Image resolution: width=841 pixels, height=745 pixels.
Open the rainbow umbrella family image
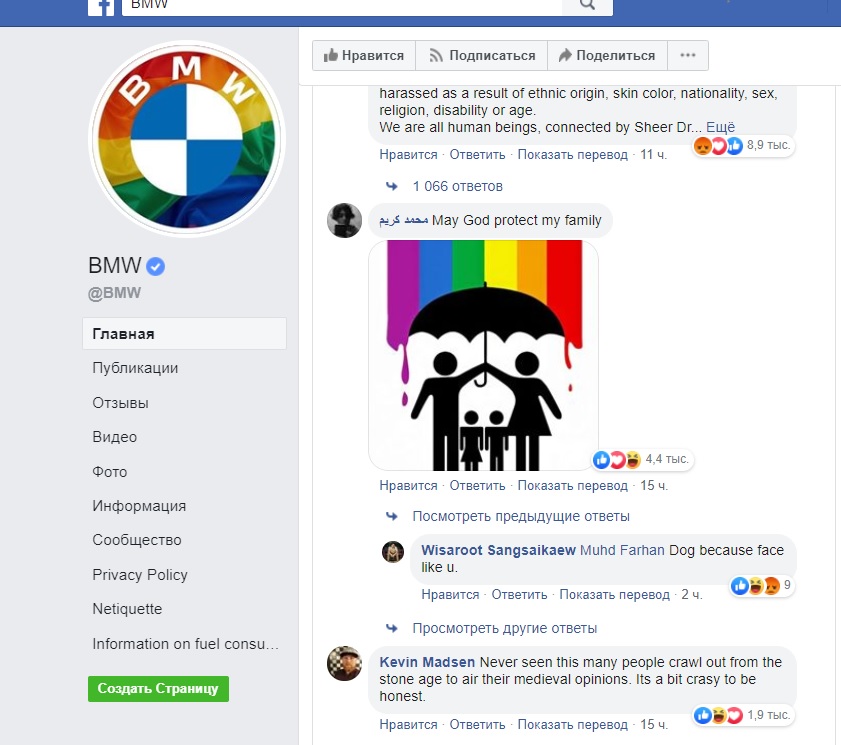point(483,355)
